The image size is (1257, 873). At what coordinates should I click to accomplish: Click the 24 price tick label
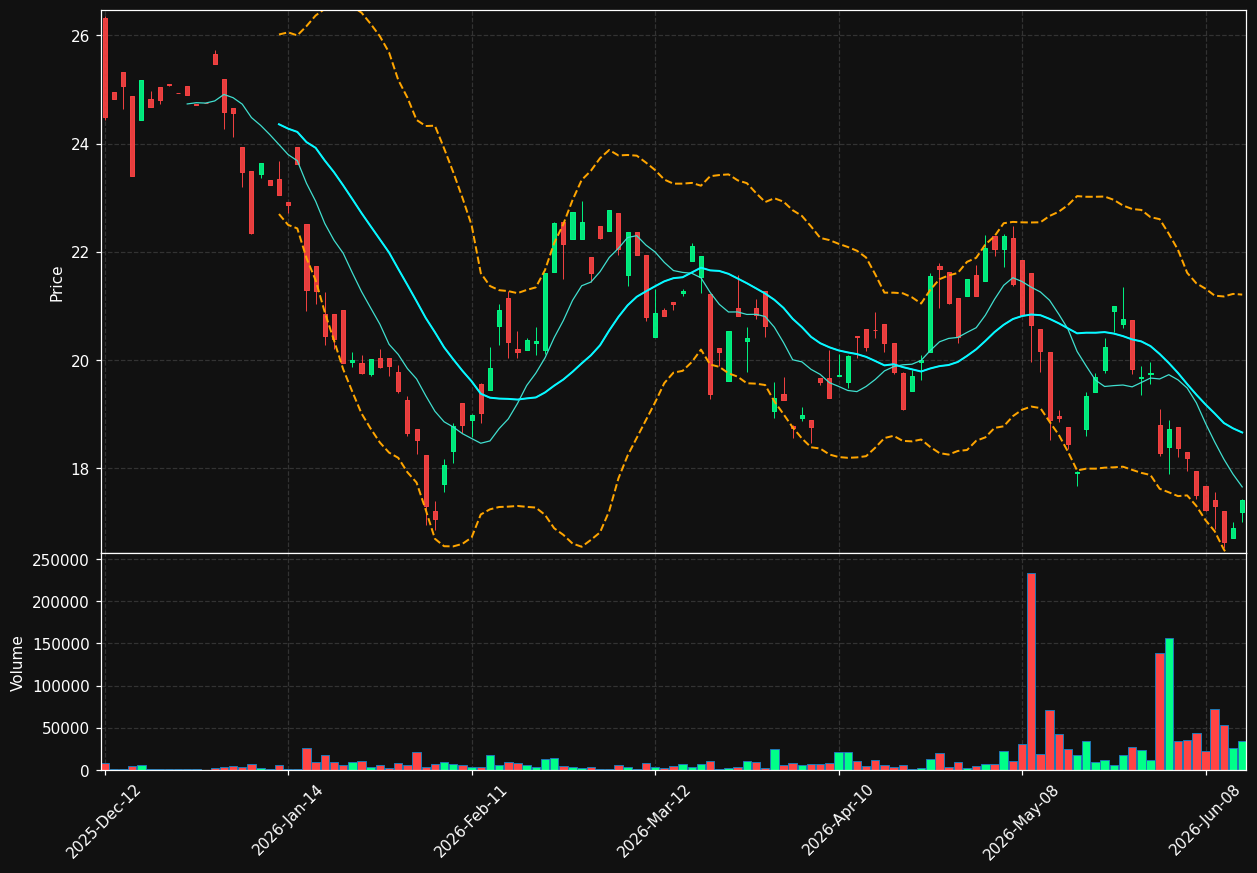point(81,144)
